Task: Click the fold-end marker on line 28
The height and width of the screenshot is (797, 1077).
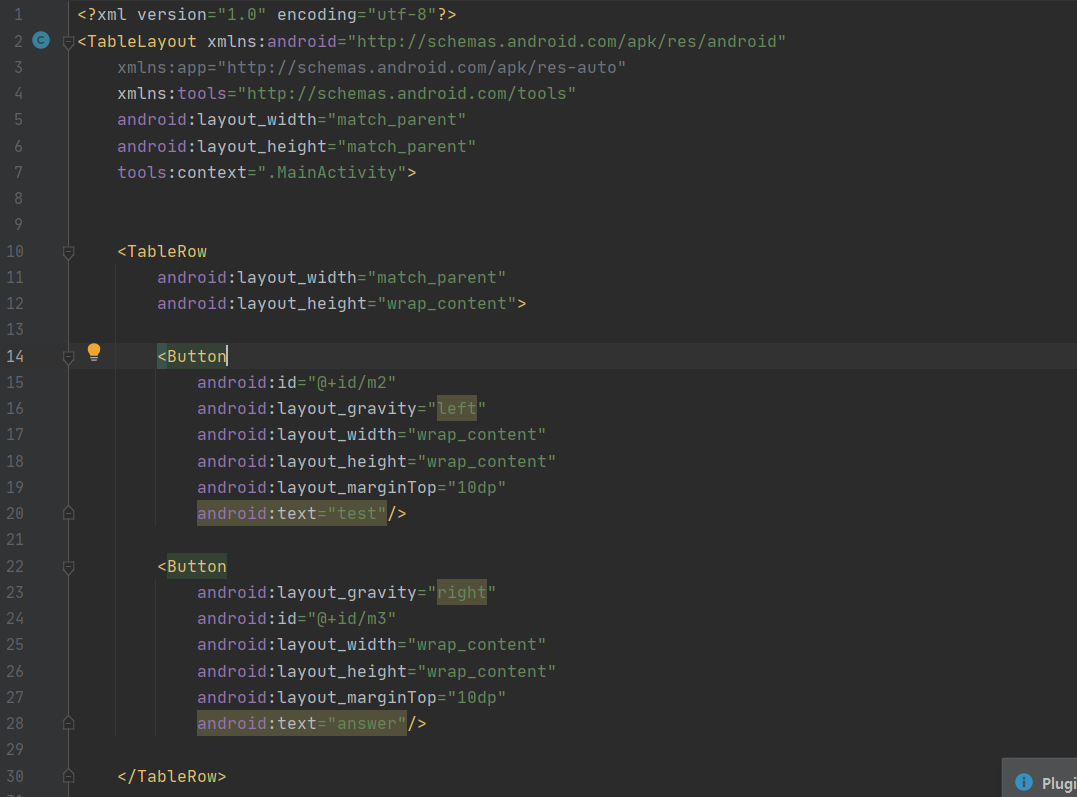Action: point(68,723)
